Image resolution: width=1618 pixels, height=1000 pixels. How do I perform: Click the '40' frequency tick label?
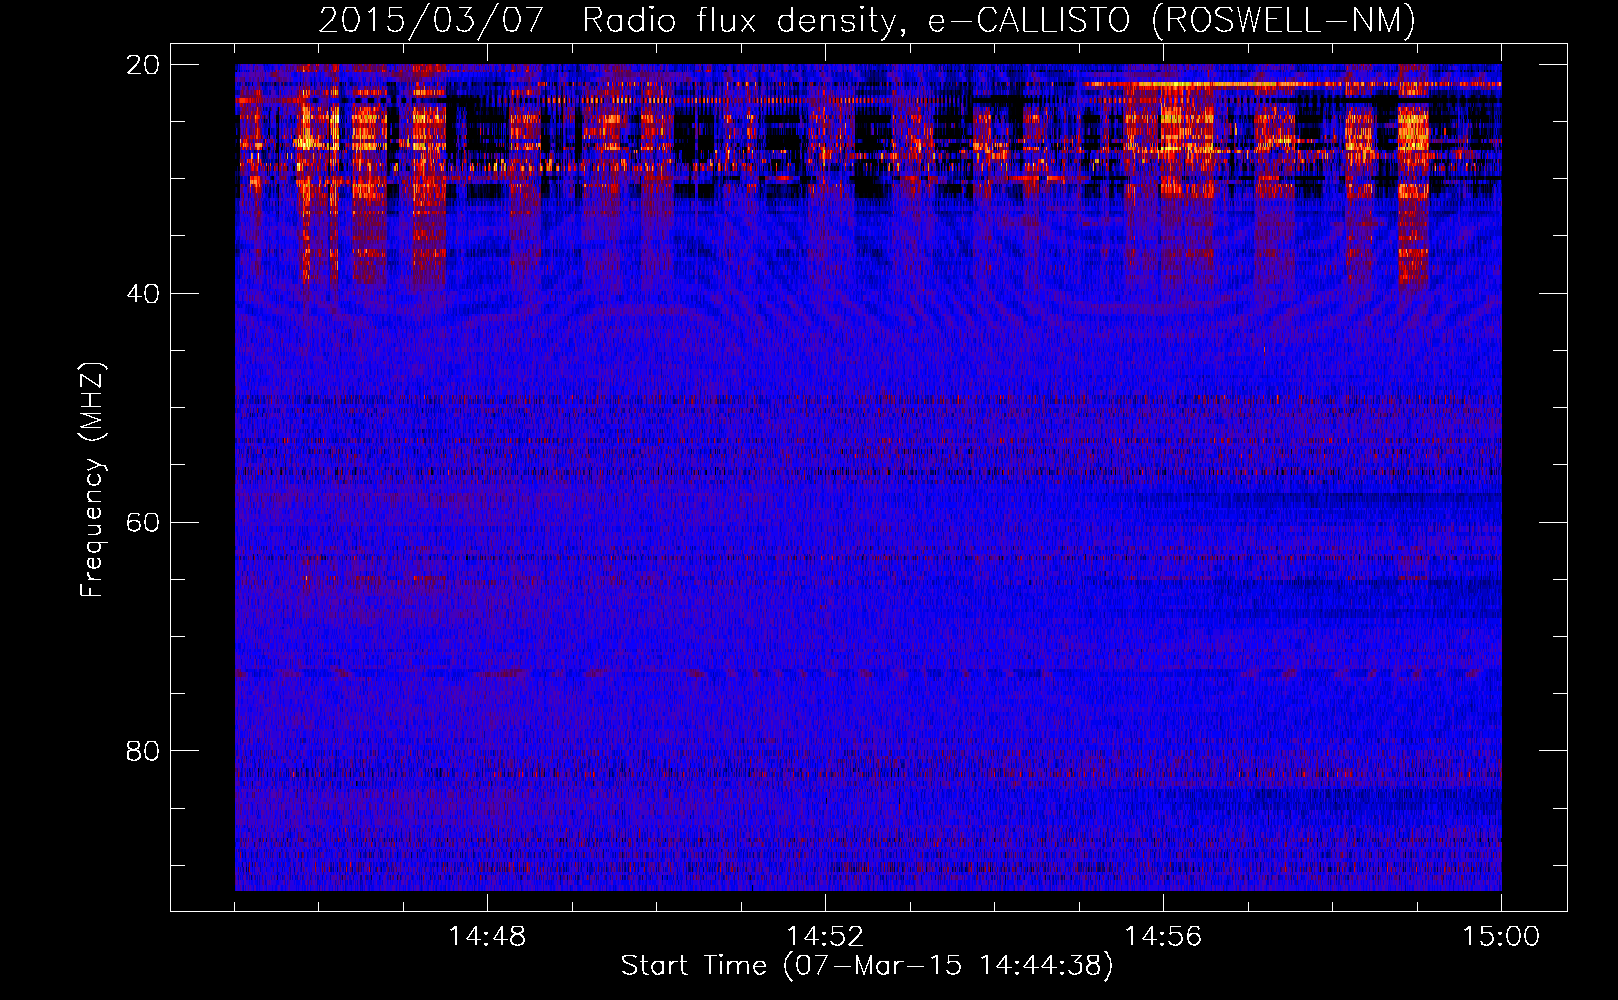(143, 294)
